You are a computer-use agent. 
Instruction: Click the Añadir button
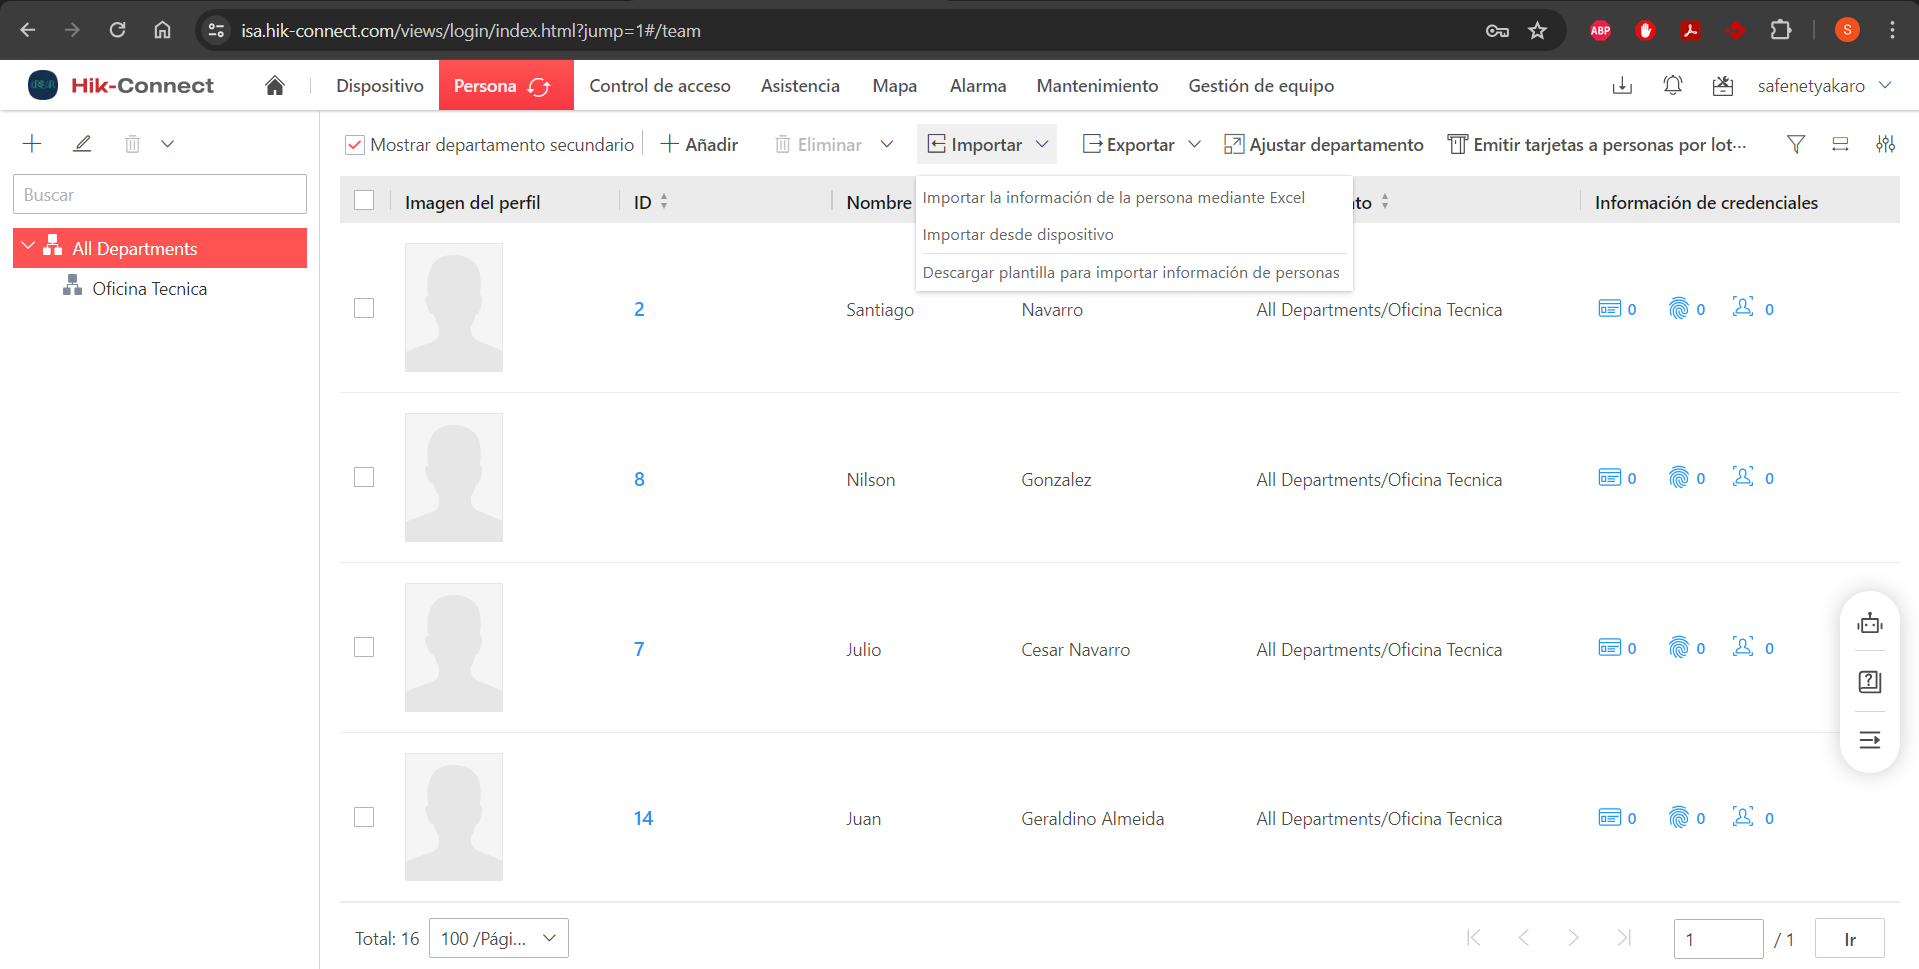pos(700,145)
